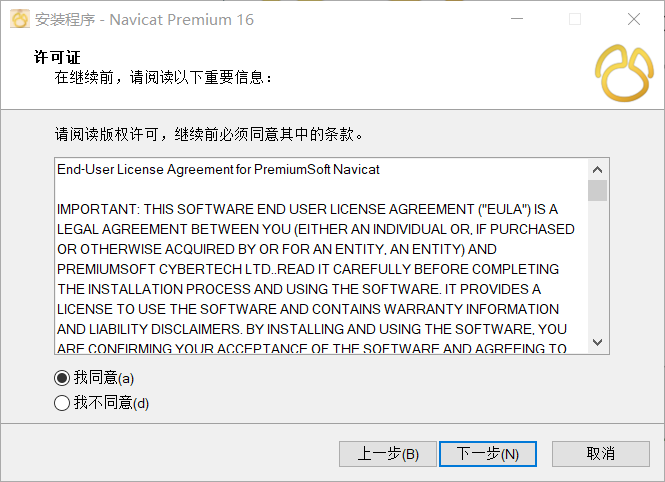Click the 下一步(N) button
665x482 pixels.
tap(488, 454)
